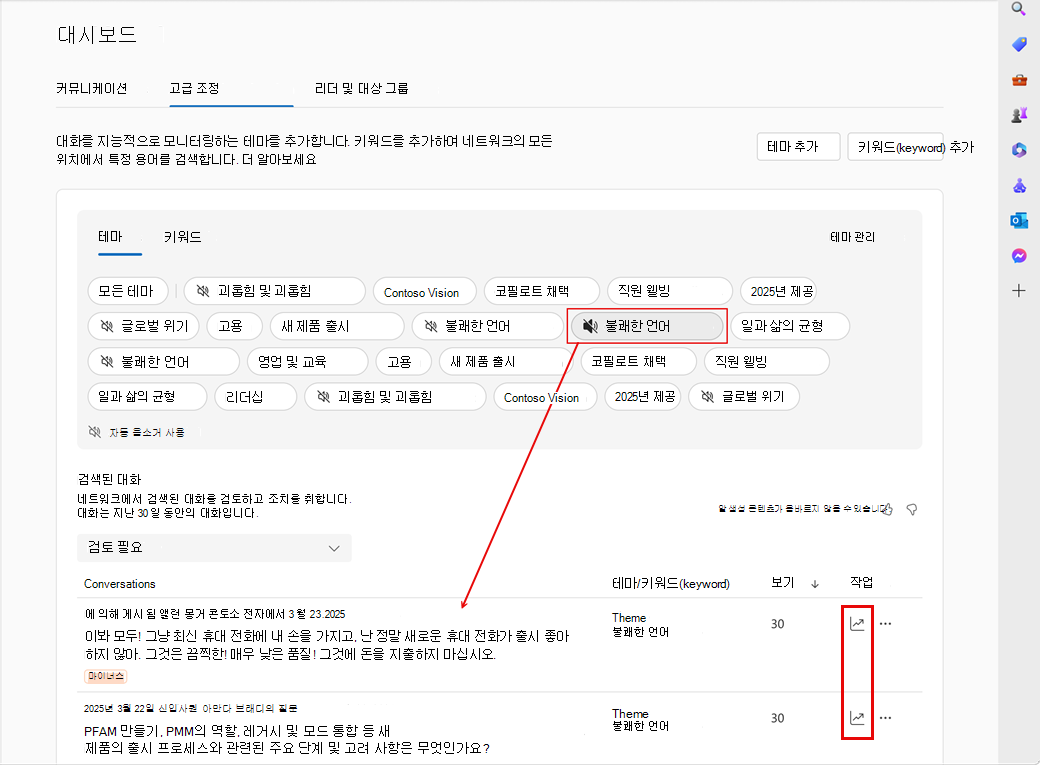Viewport: 1040px width, 765px height.
Task: Click the plus icon to add a sidebar app
Action: (1018, 290)
